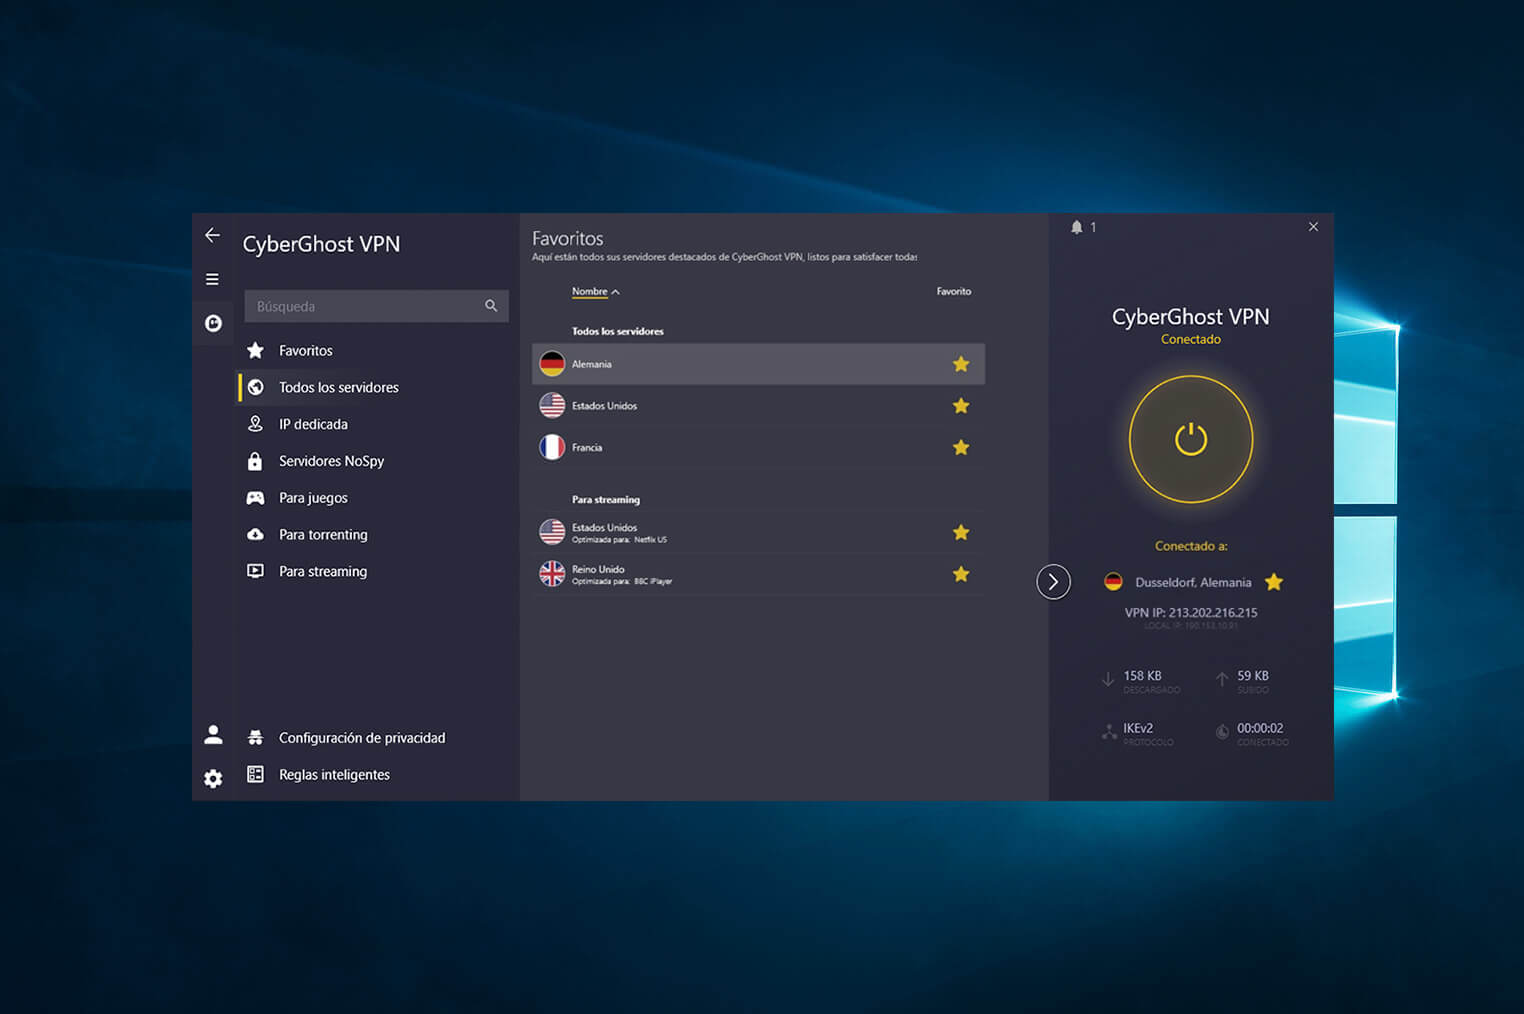Click the Germany flag icon in list
The image size is (1524, 1014).
point(552,364)
